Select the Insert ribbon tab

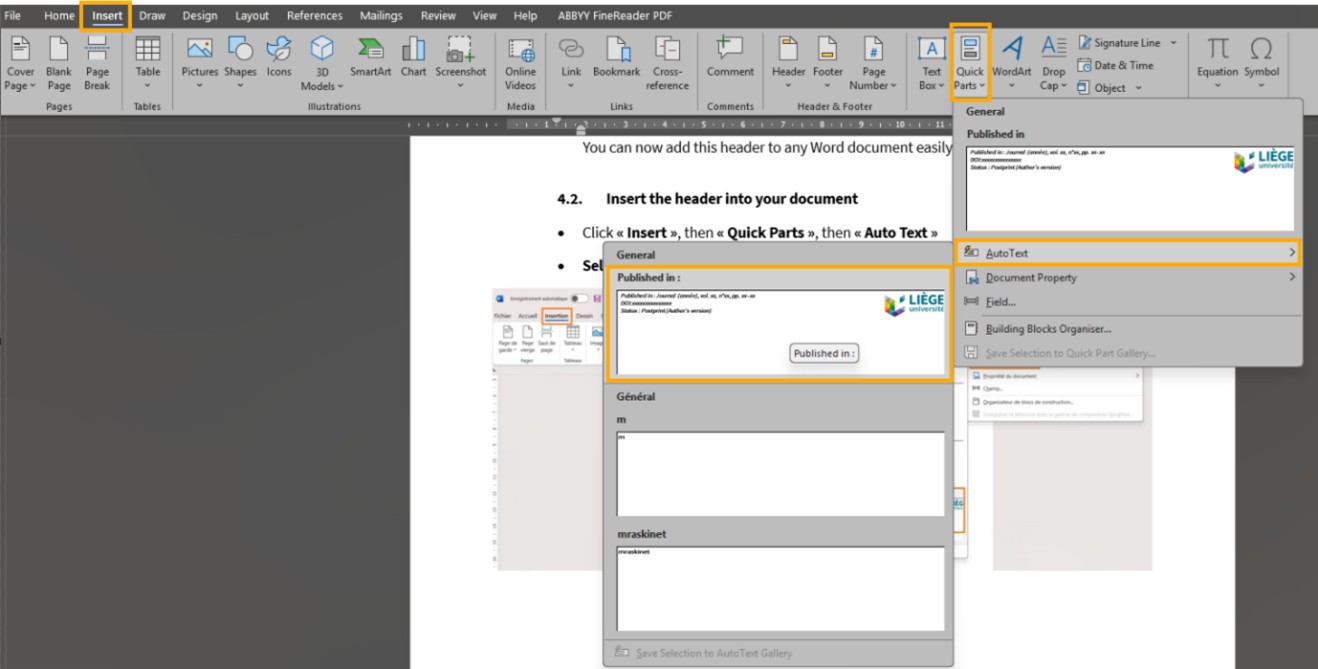pyautogui.click(x=107, y=16)
